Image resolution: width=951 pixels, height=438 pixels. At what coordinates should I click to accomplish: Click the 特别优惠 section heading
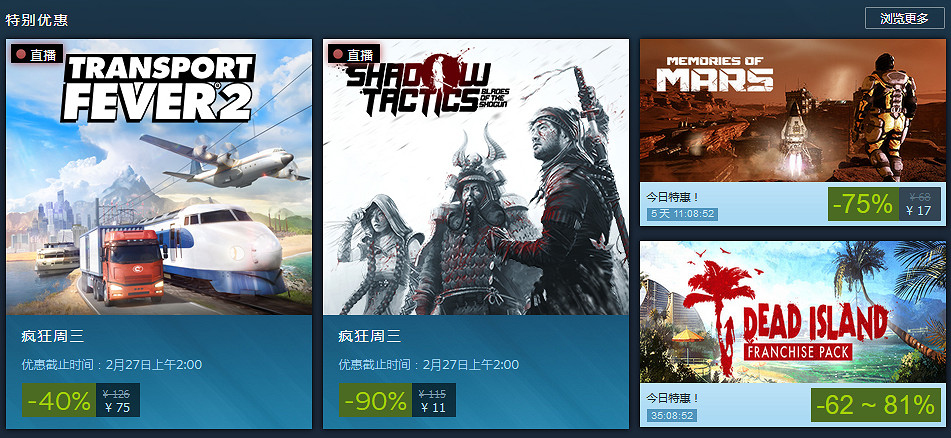(x=37, y=19)
